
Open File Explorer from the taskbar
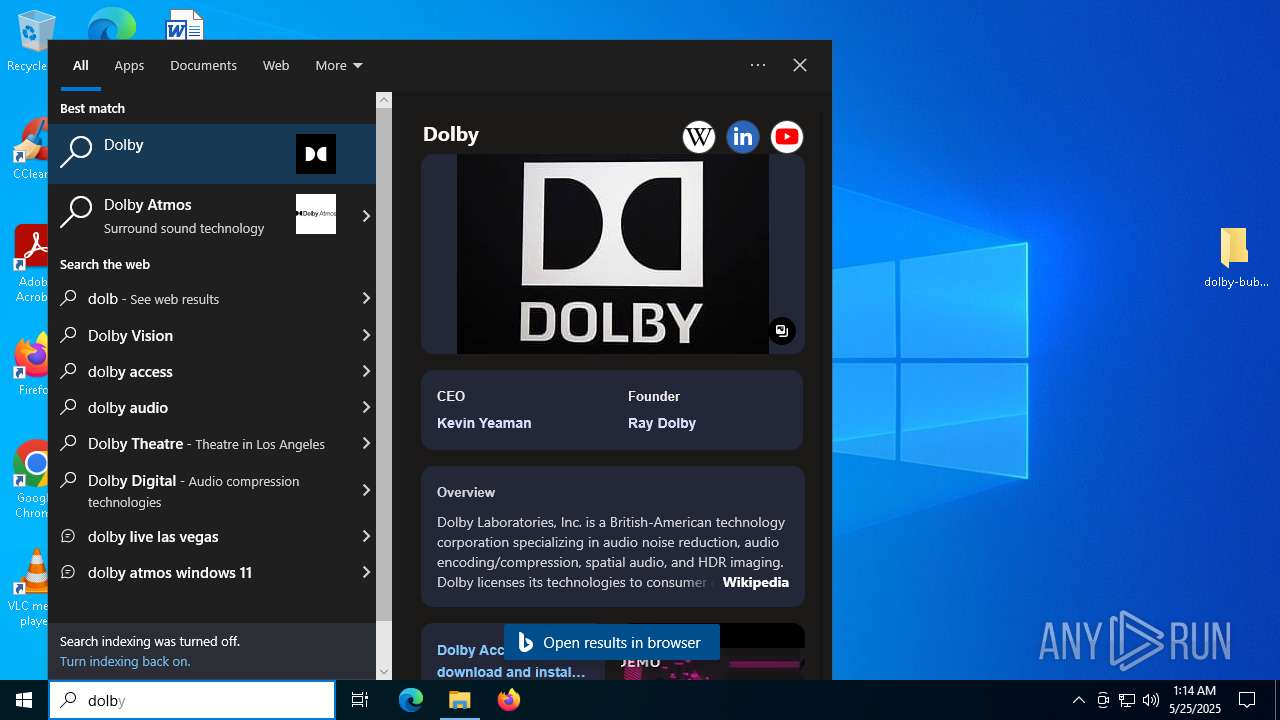459,700
